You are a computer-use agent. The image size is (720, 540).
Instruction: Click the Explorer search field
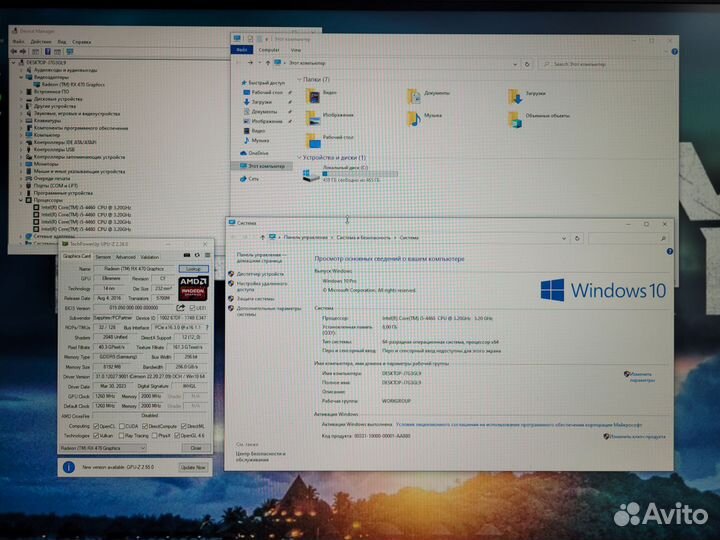point(604,64)
